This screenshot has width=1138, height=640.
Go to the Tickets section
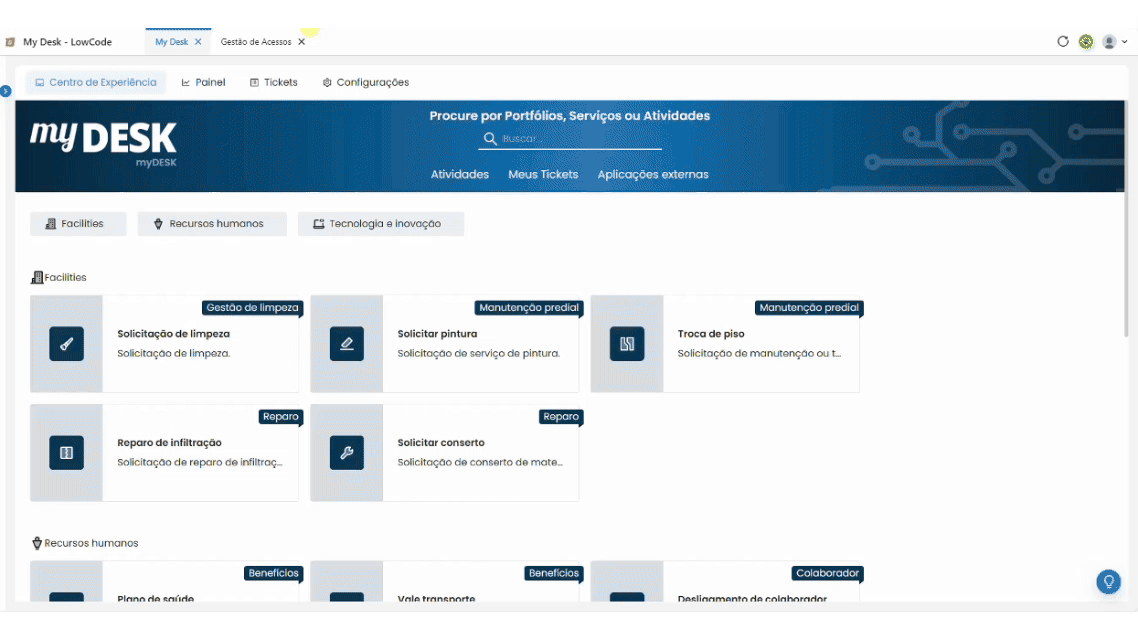click(274, 82)
